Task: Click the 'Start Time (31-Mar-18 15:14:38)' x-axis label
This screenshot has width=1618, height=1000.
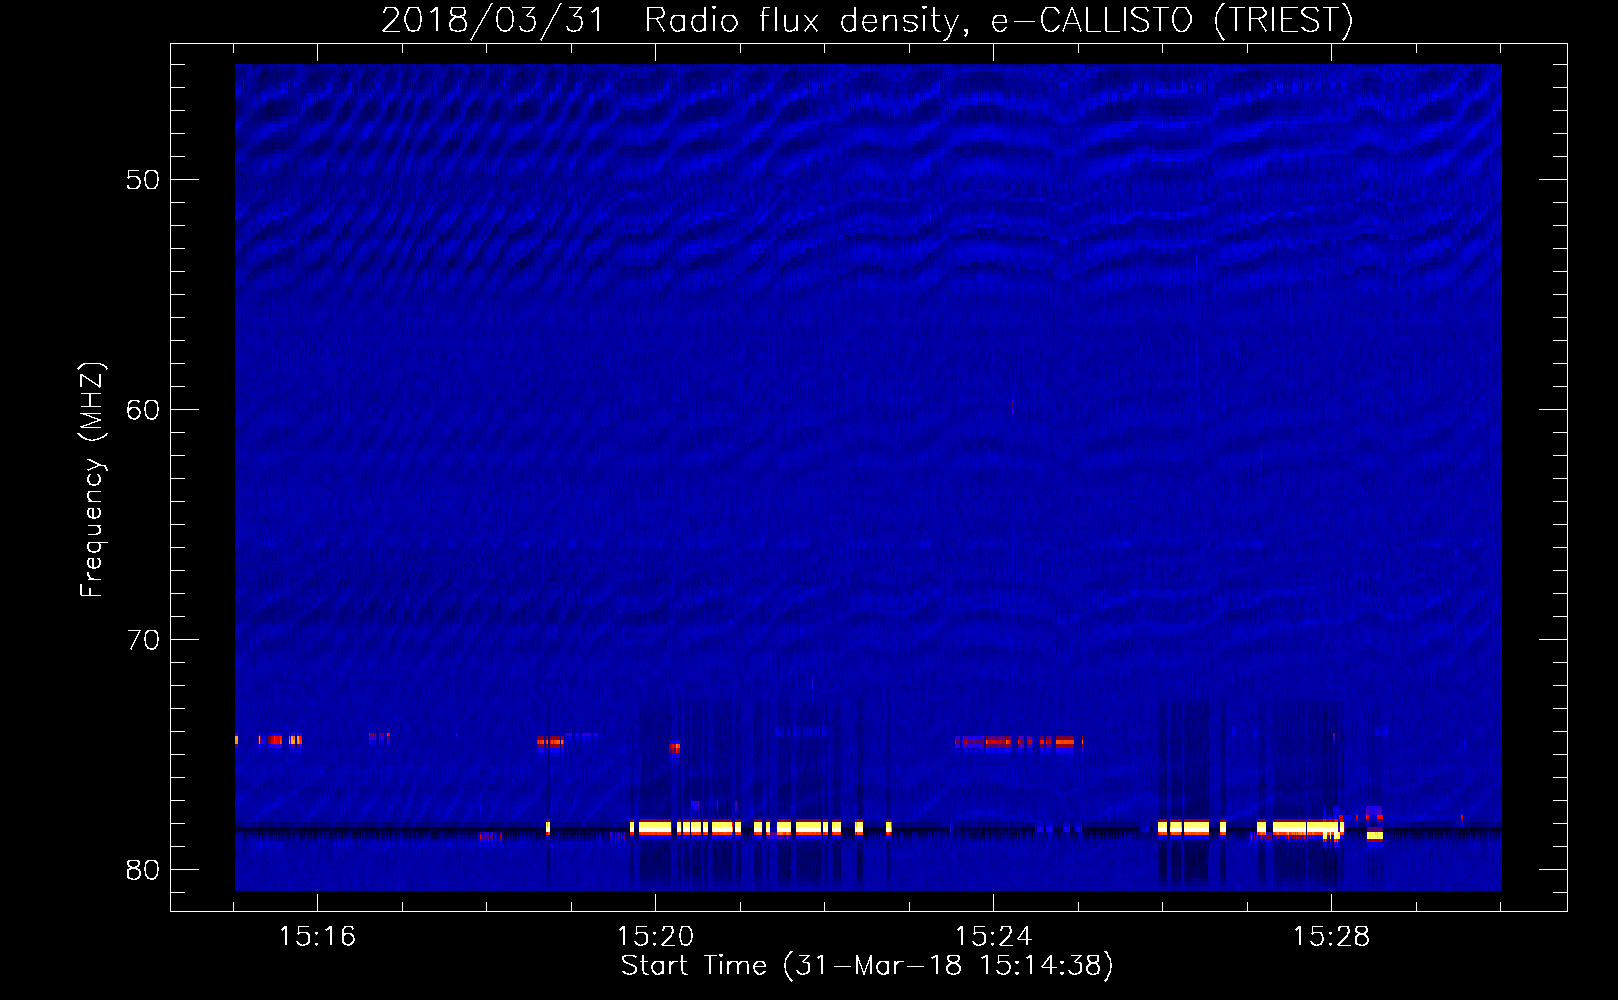Action: (867, 966)
